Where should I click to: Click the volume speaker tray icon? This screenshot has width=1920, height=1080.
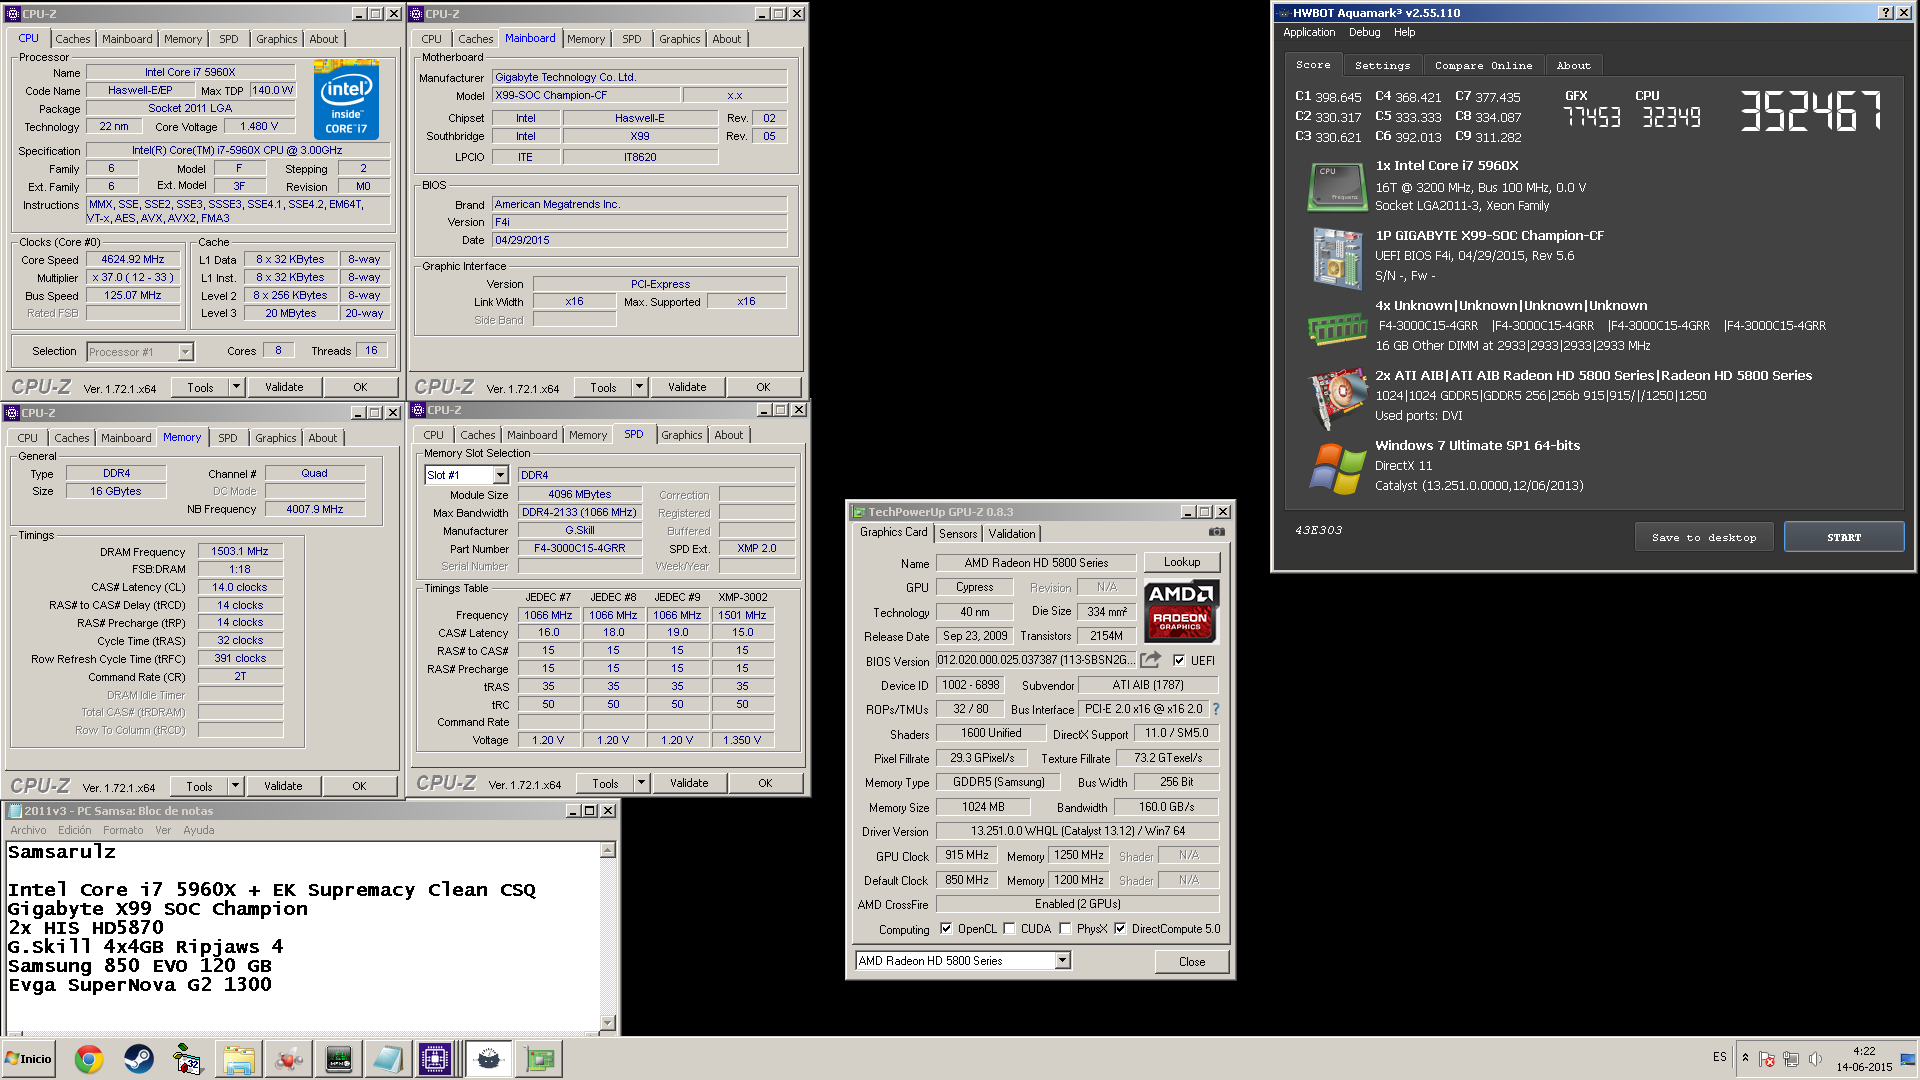pyautogui.click(x=1815, y=1059)
